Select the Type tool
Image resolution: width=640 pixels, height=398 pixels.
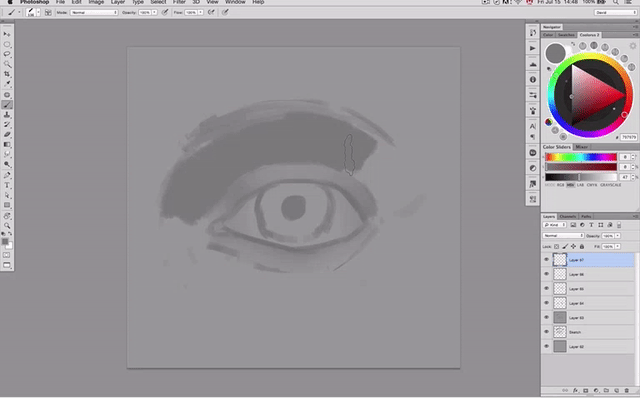[7, 185]
